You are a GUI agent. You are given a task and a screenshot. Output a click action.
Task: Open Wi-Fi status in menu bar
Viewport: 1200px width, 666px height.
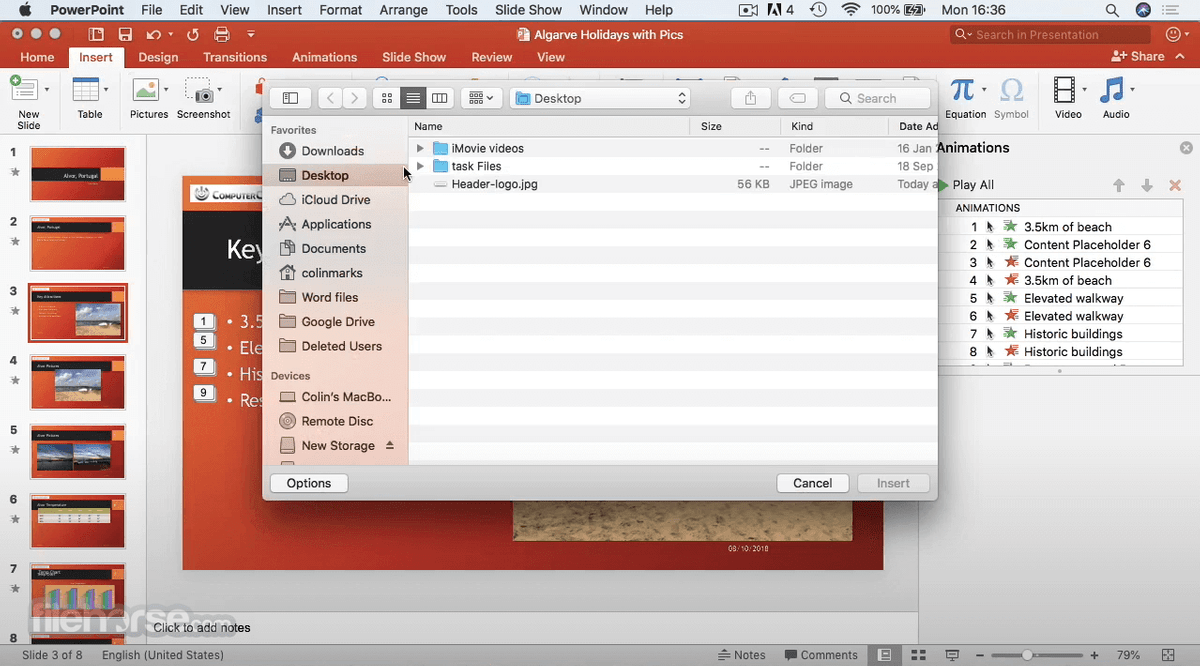point(851,10)
